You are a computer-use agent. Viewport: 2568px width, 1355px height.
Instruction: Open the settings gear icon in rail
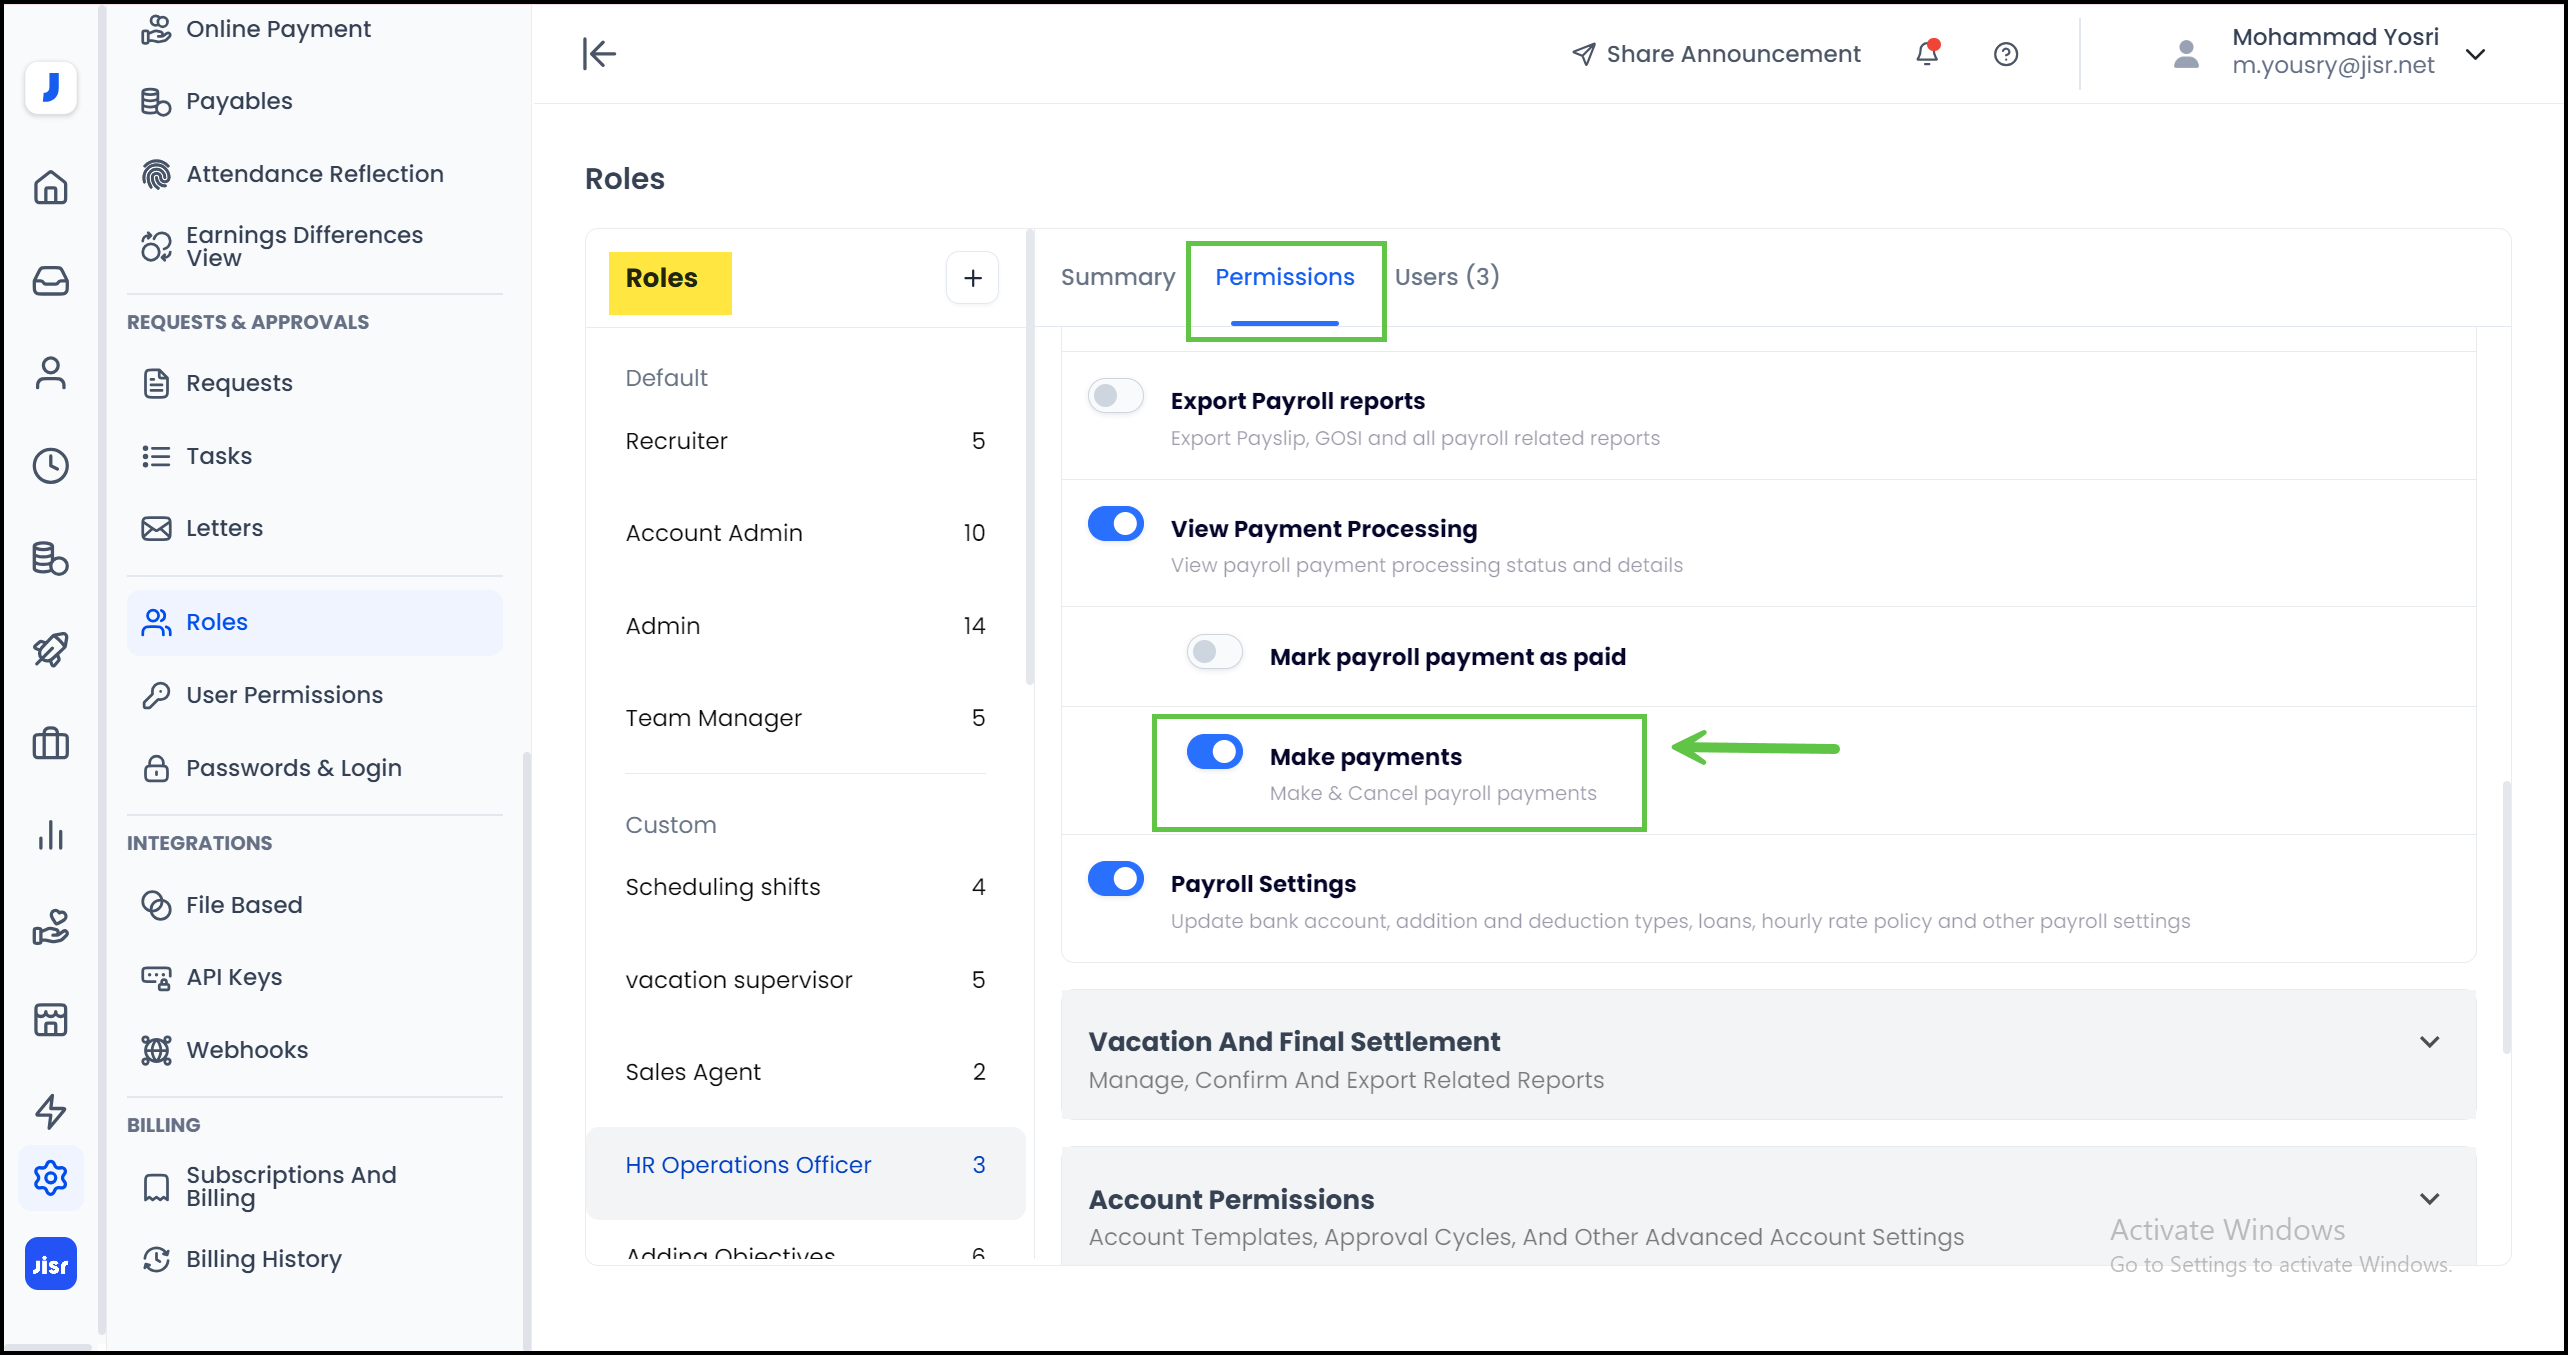coord(50,1178)
